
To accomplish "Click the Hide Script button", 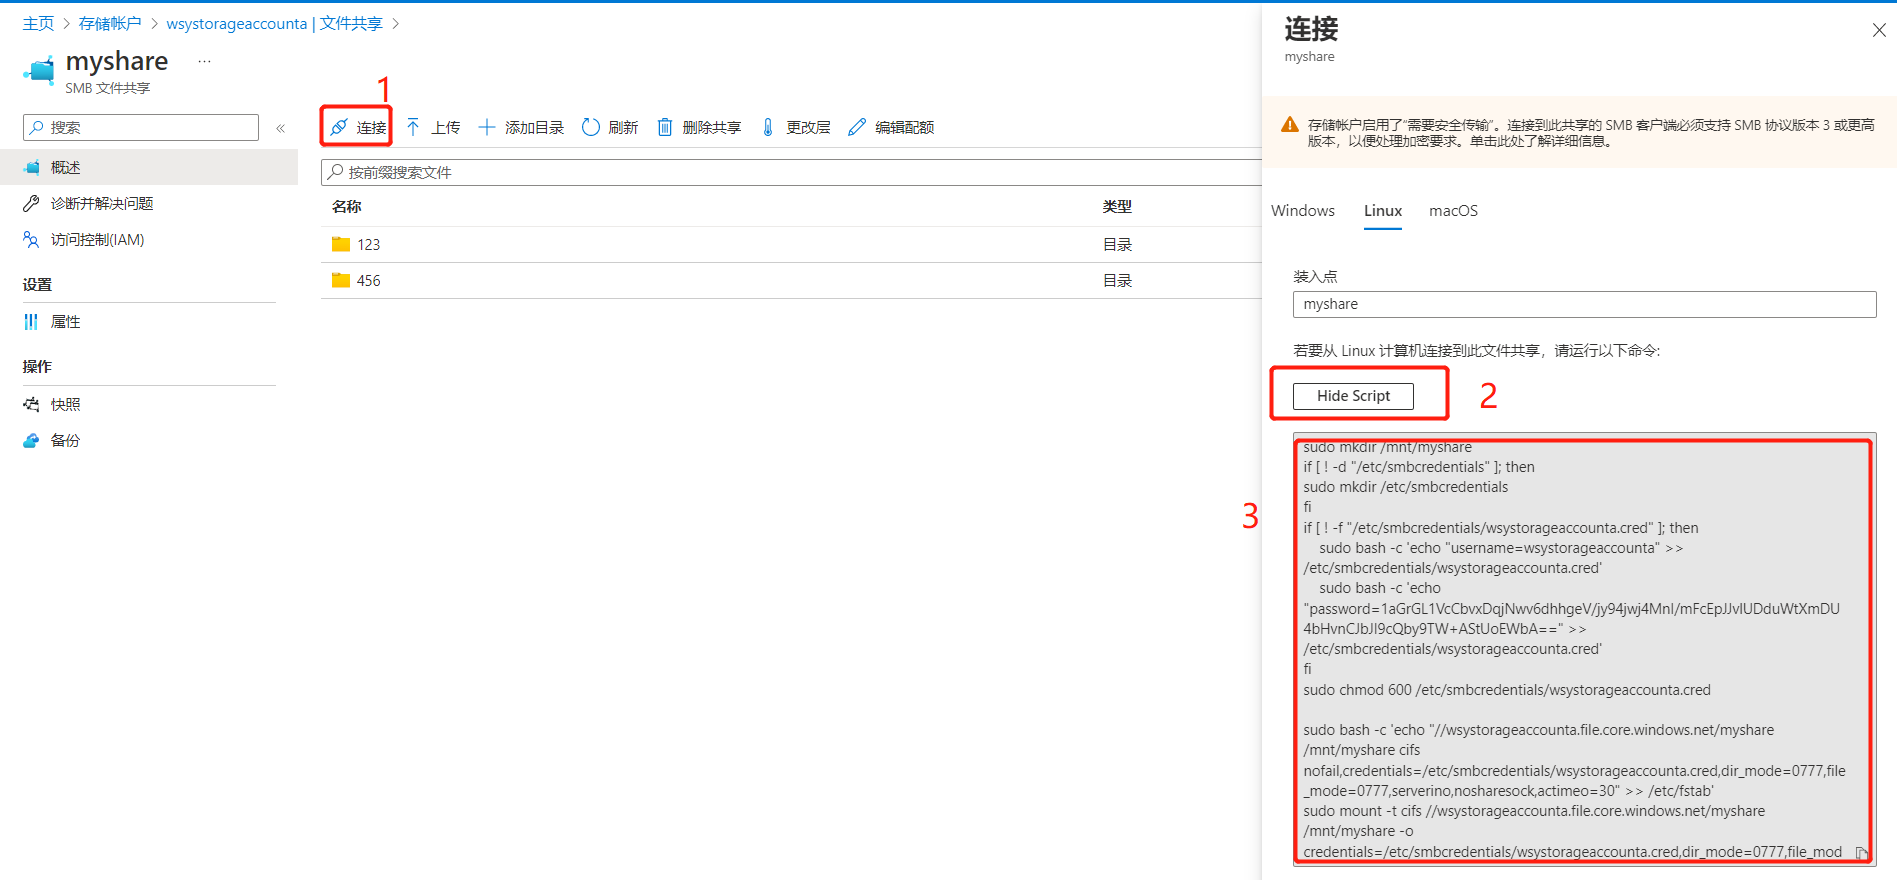I will click(x=1353, y=396).
